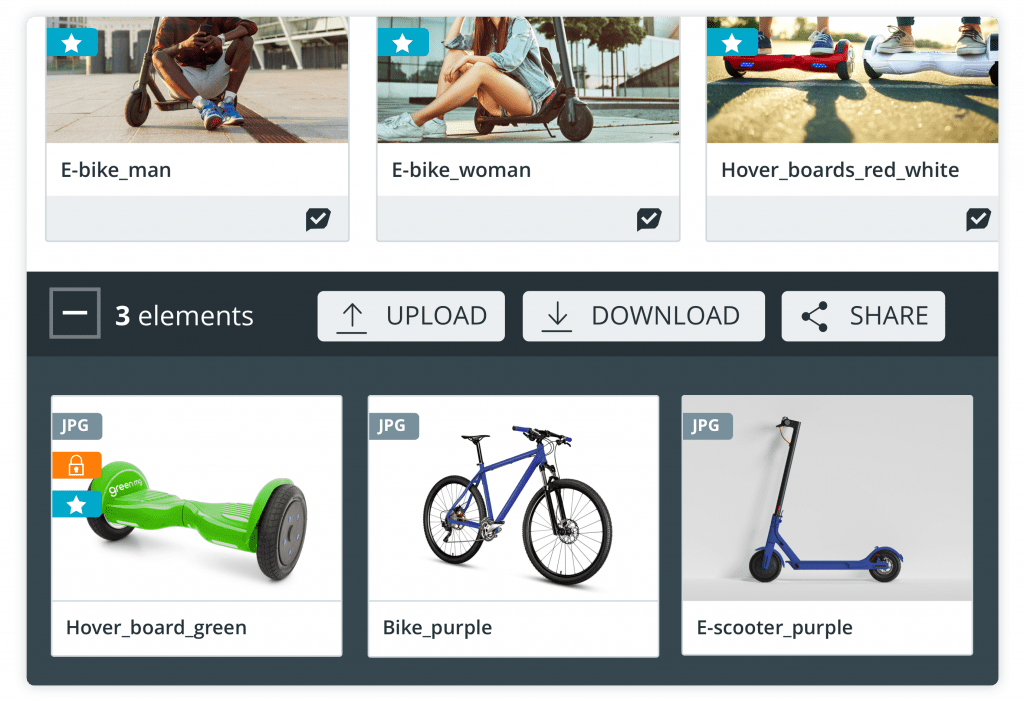Click the UPLOAD button
The height and width of the screenshot is (701, 1024).
pyautogui.click(x=411, y=316)
